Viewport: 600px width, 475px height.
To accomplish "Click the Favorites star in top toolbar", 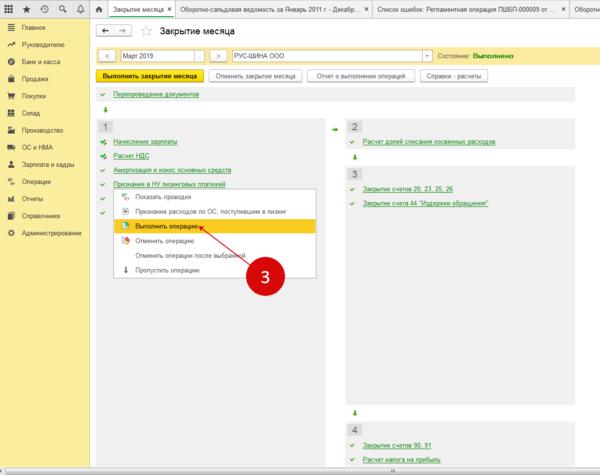I will pos(28,9).
